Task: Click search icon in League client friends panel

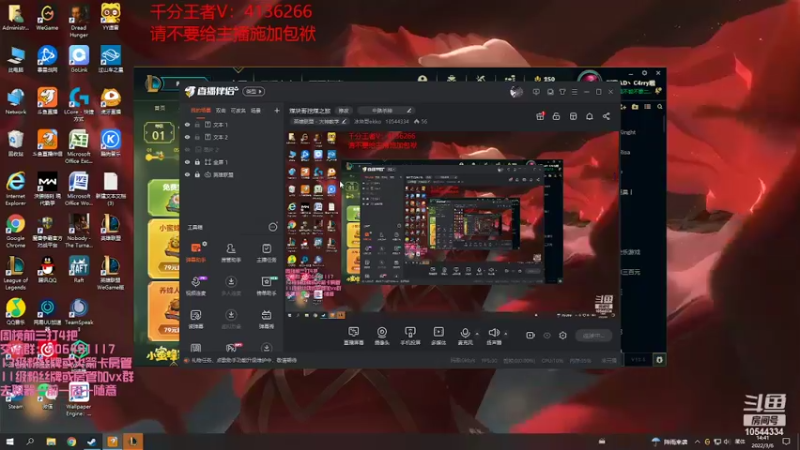Action: click(660, 107)
